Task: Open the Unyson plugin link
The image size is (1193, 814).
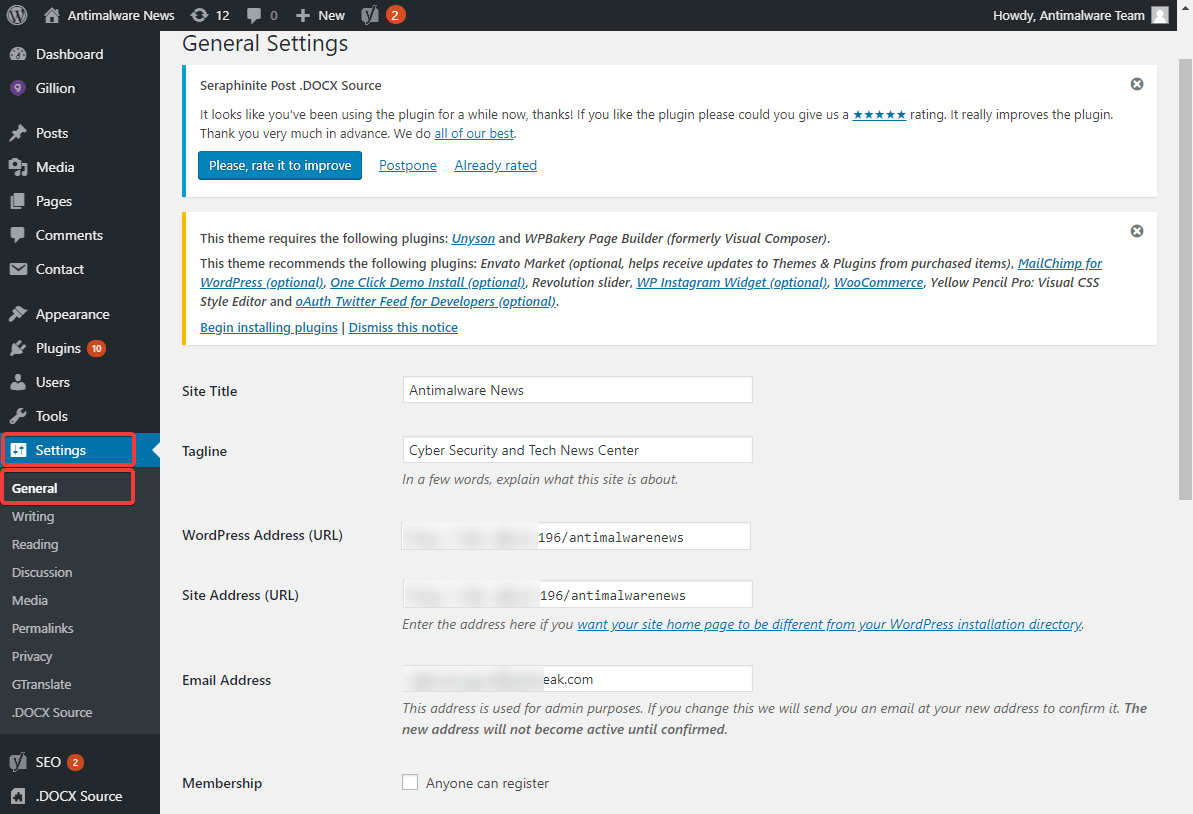Action: point(473,238)
